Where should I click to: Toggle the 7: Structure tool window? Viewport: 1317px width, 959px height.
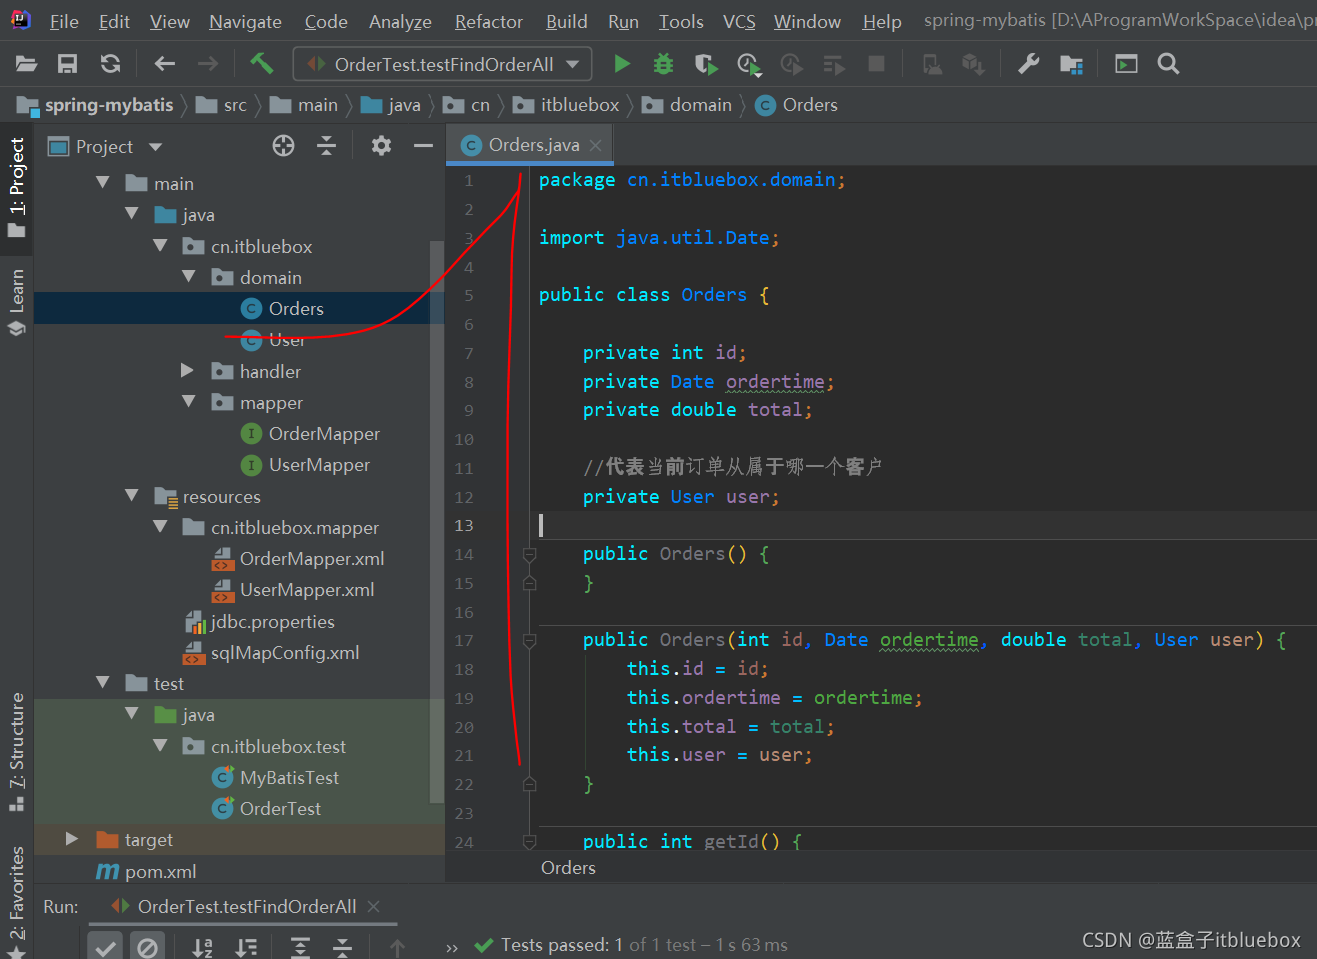[16, 752]
